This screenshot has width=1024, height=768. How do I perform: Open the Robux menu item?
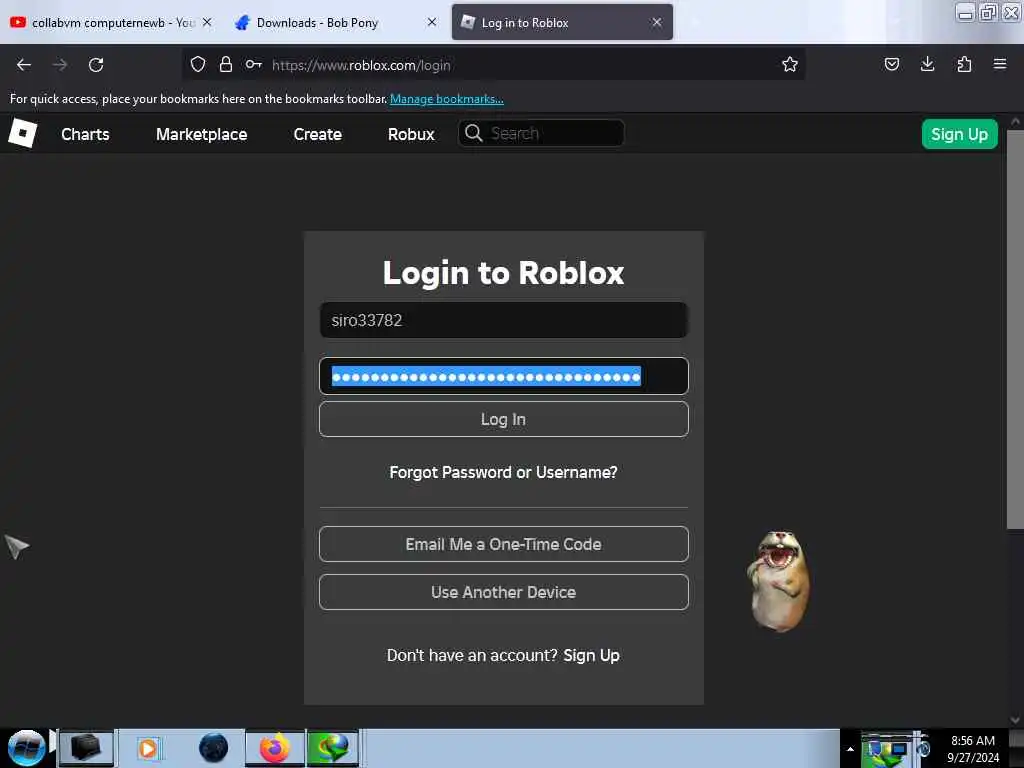411,135
